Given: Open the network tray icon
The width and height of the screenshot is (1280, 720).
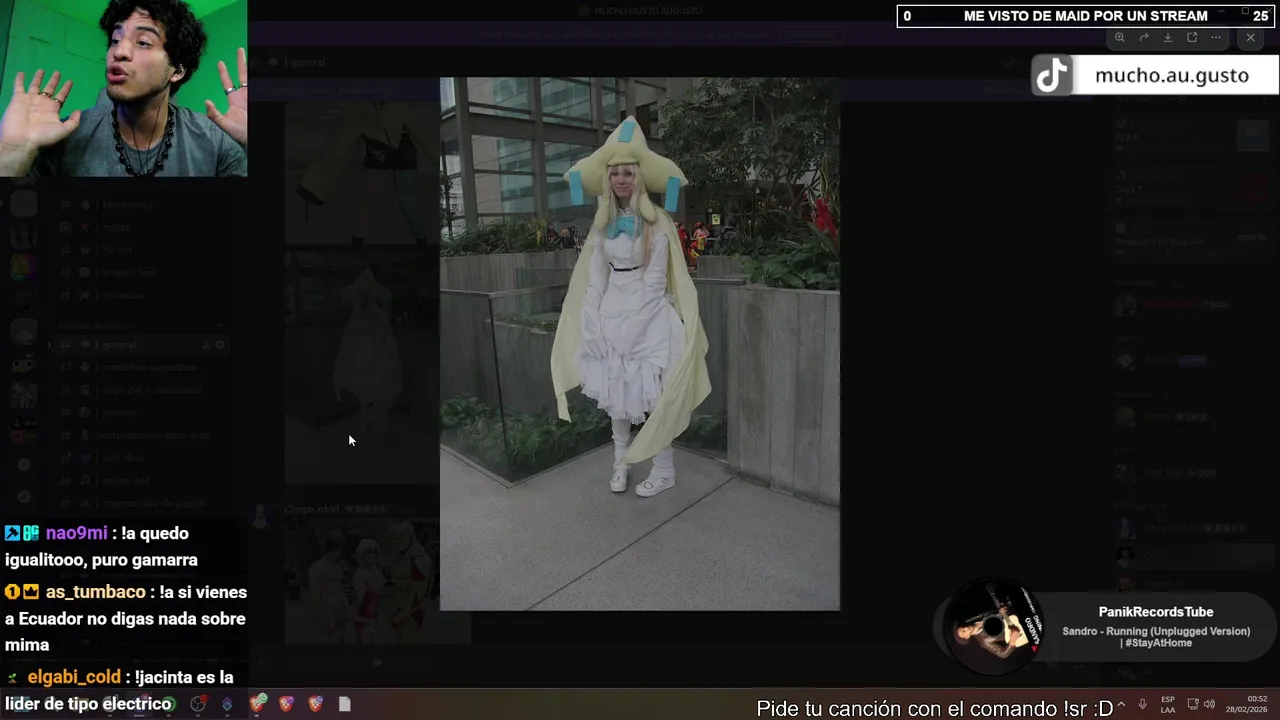Looking at the screenshot, I should click(1193, 705).
